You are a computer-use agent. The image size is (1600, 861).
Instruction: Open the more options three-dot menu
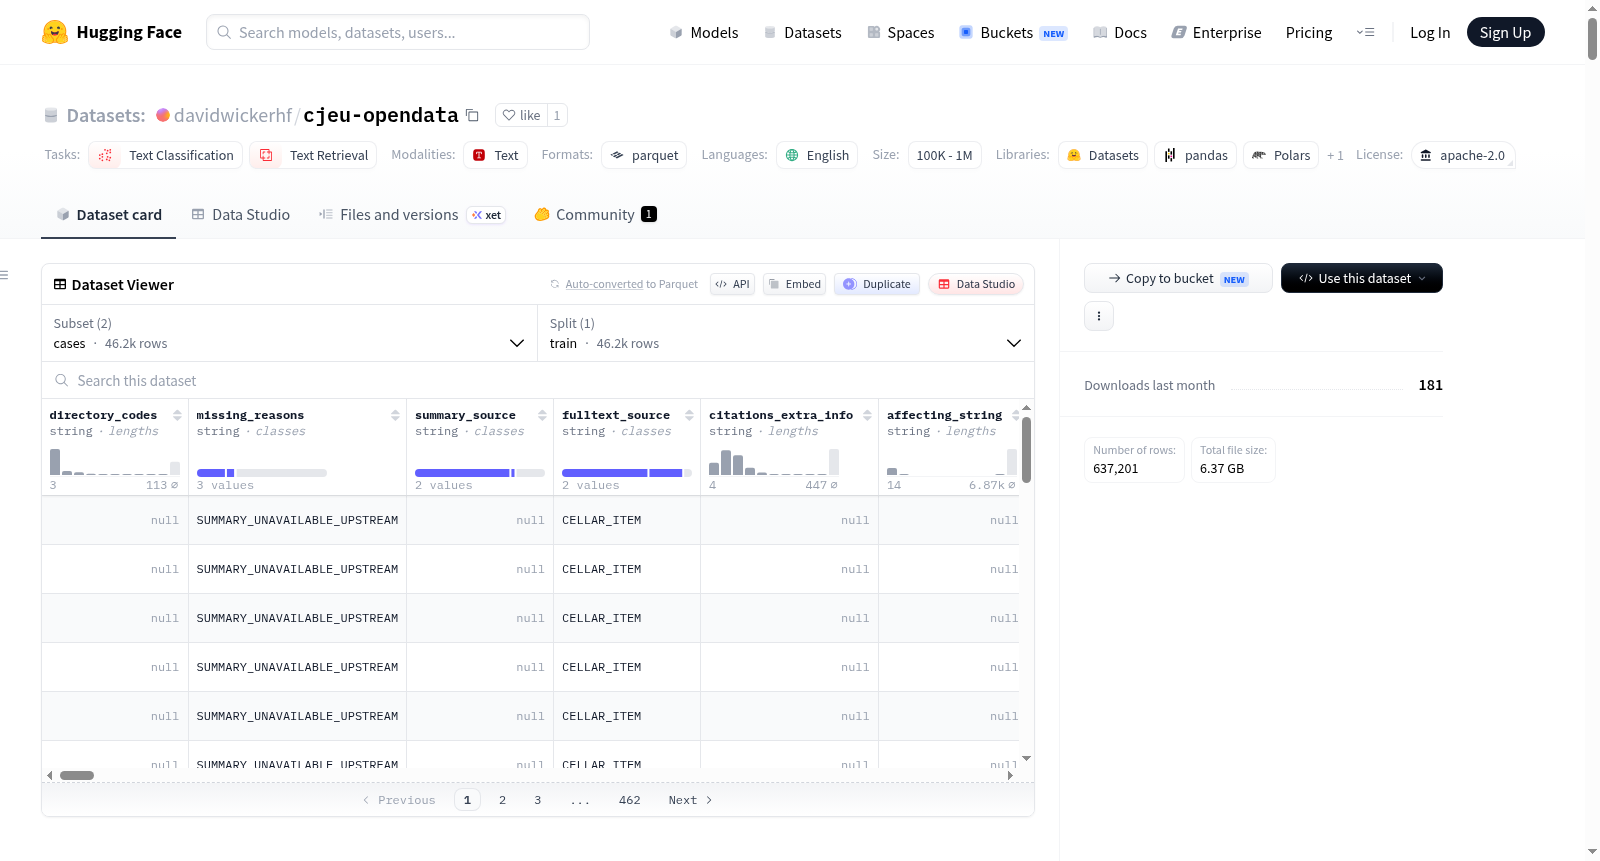click(x=1099, y=316)
